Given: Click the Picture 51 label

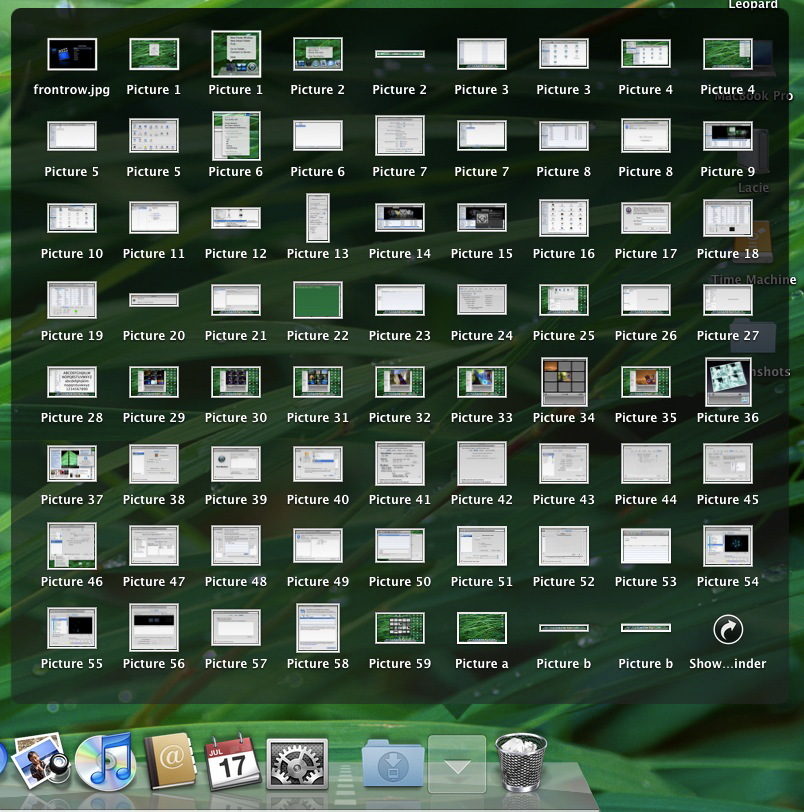Looking at the screenshot, I should tap(481, 582).
